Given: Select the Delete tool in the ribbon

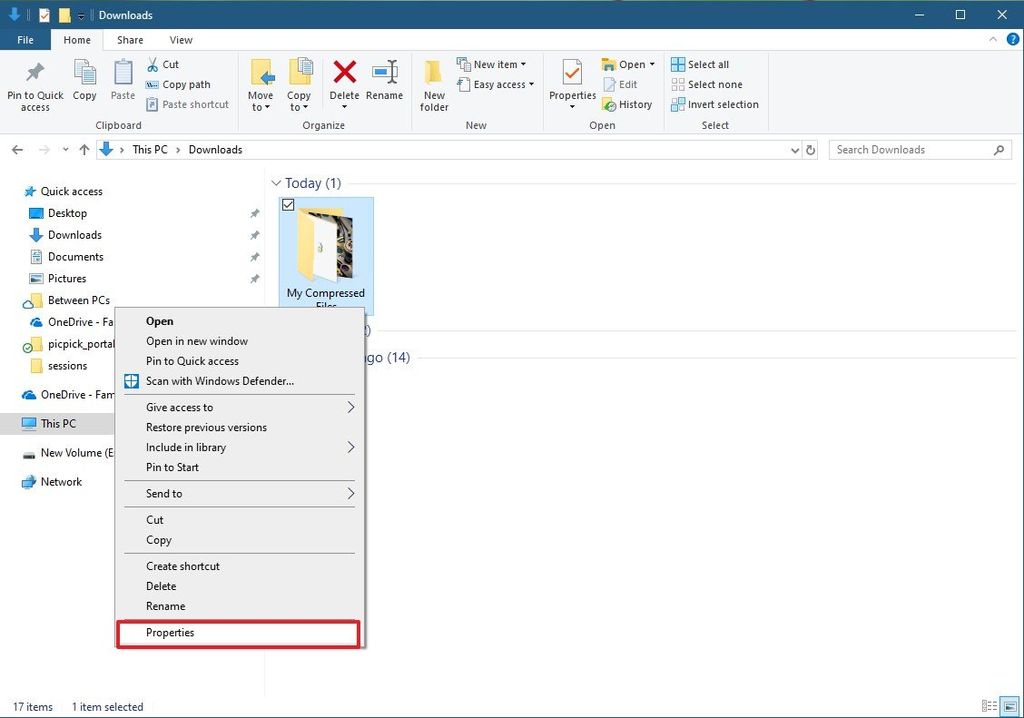Looking at the screenshot, I should coord(344,80).
